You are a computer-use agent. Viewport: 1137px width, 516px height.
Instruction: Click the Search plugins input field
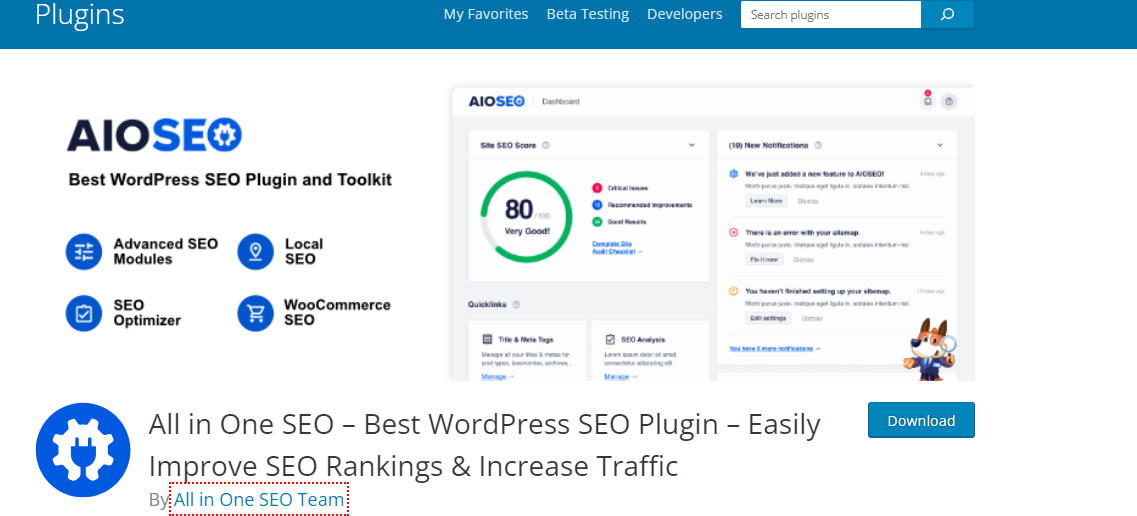(x=831, y=14)
